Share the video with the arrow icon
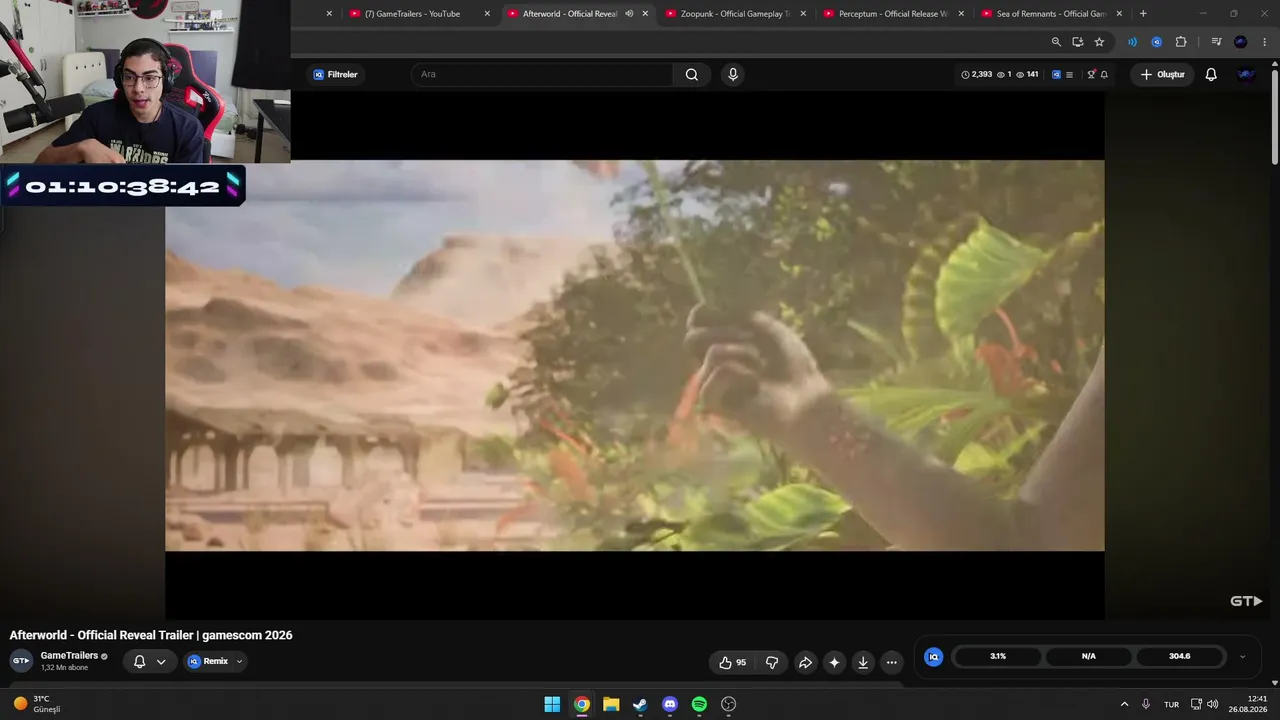The image size is (1280, 720). [x=805, y=662]
